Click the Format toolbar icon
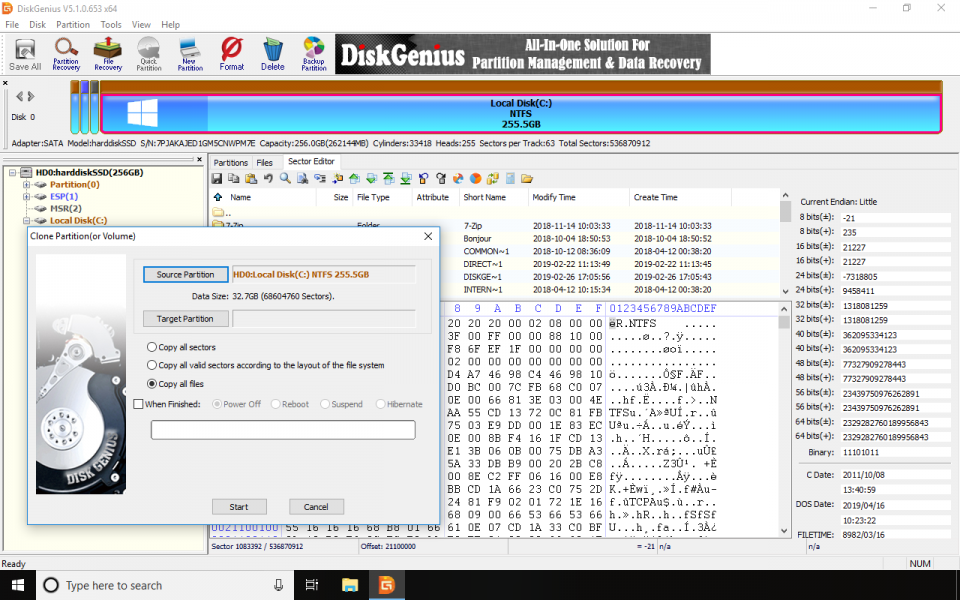960x600 pixels. coord(231,54)
